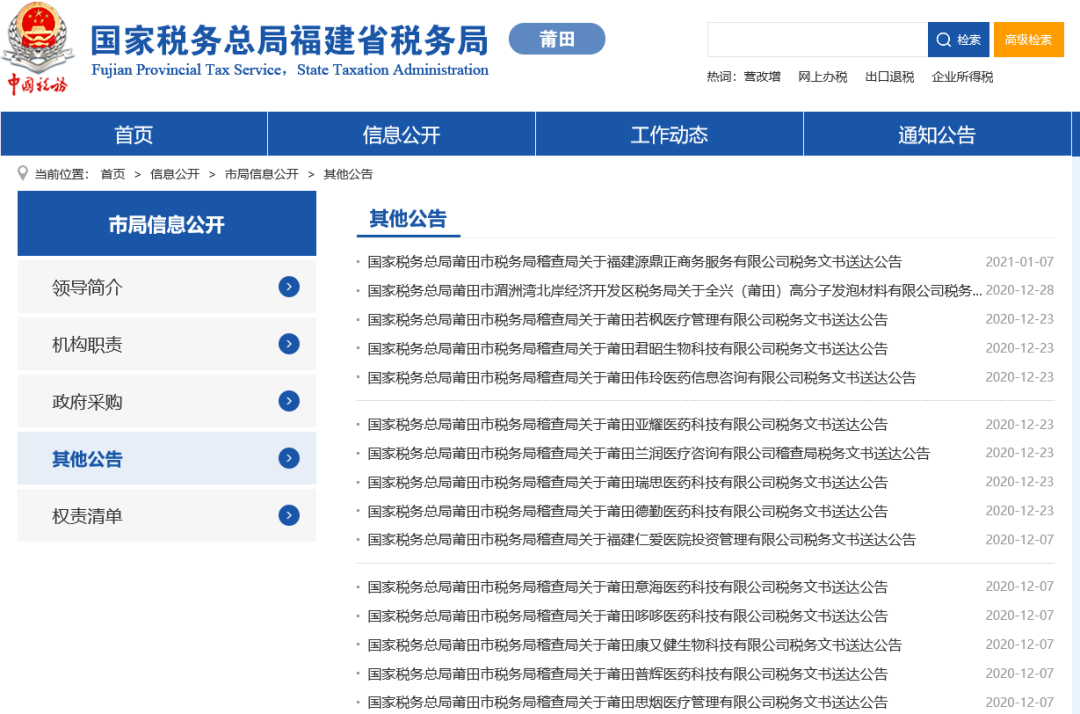1080x714 pixels.
Task: Select 权责清单 in the sidebar
Action: click(x=167, y=516)
